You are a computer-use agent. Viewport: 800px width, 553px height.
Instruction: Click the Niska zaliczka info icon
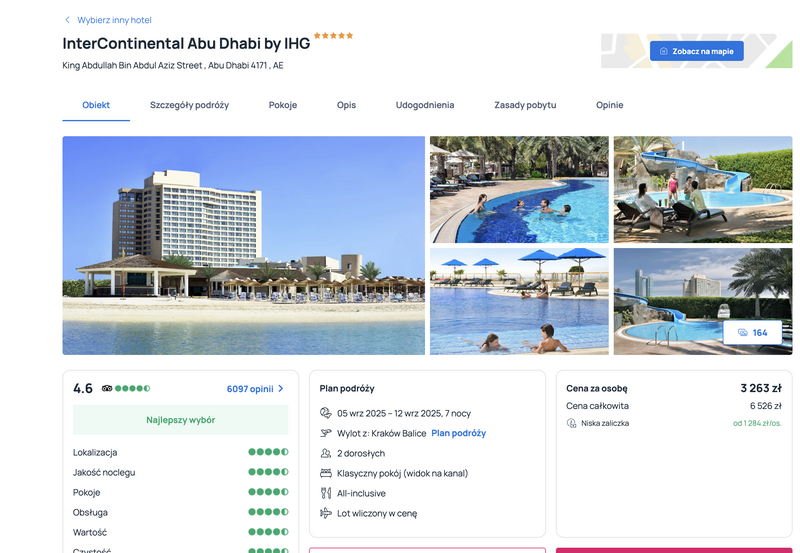pyautogui.click(x=571, y=423)
